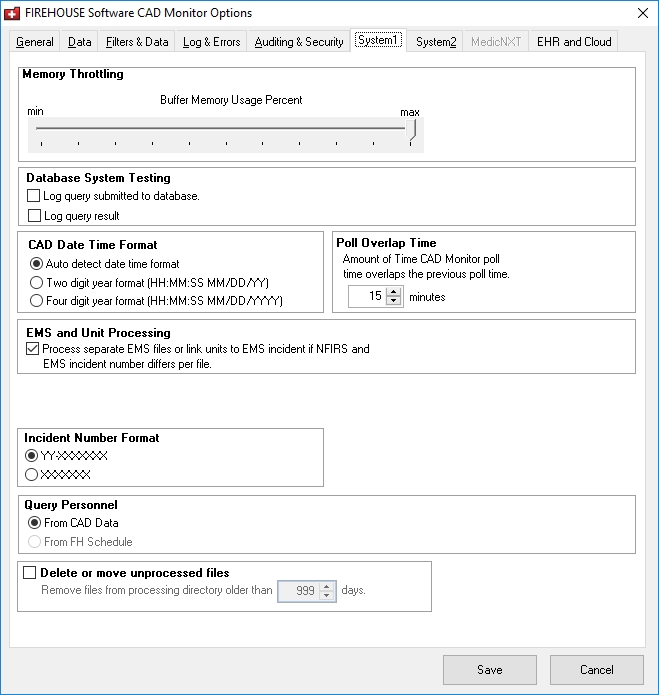Viewport: 659px width, 695px height.
Task: Switch to the General tab
Action: coord(35,42)
